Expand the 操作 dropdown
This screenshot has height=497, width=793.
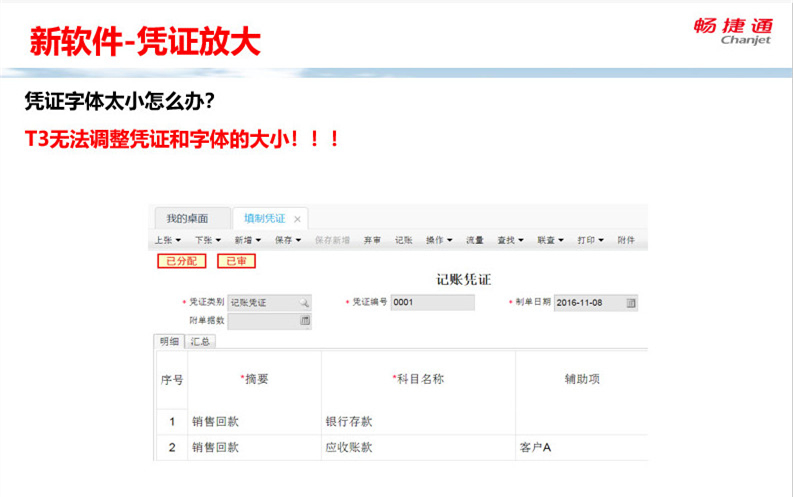tap(439, 240)
